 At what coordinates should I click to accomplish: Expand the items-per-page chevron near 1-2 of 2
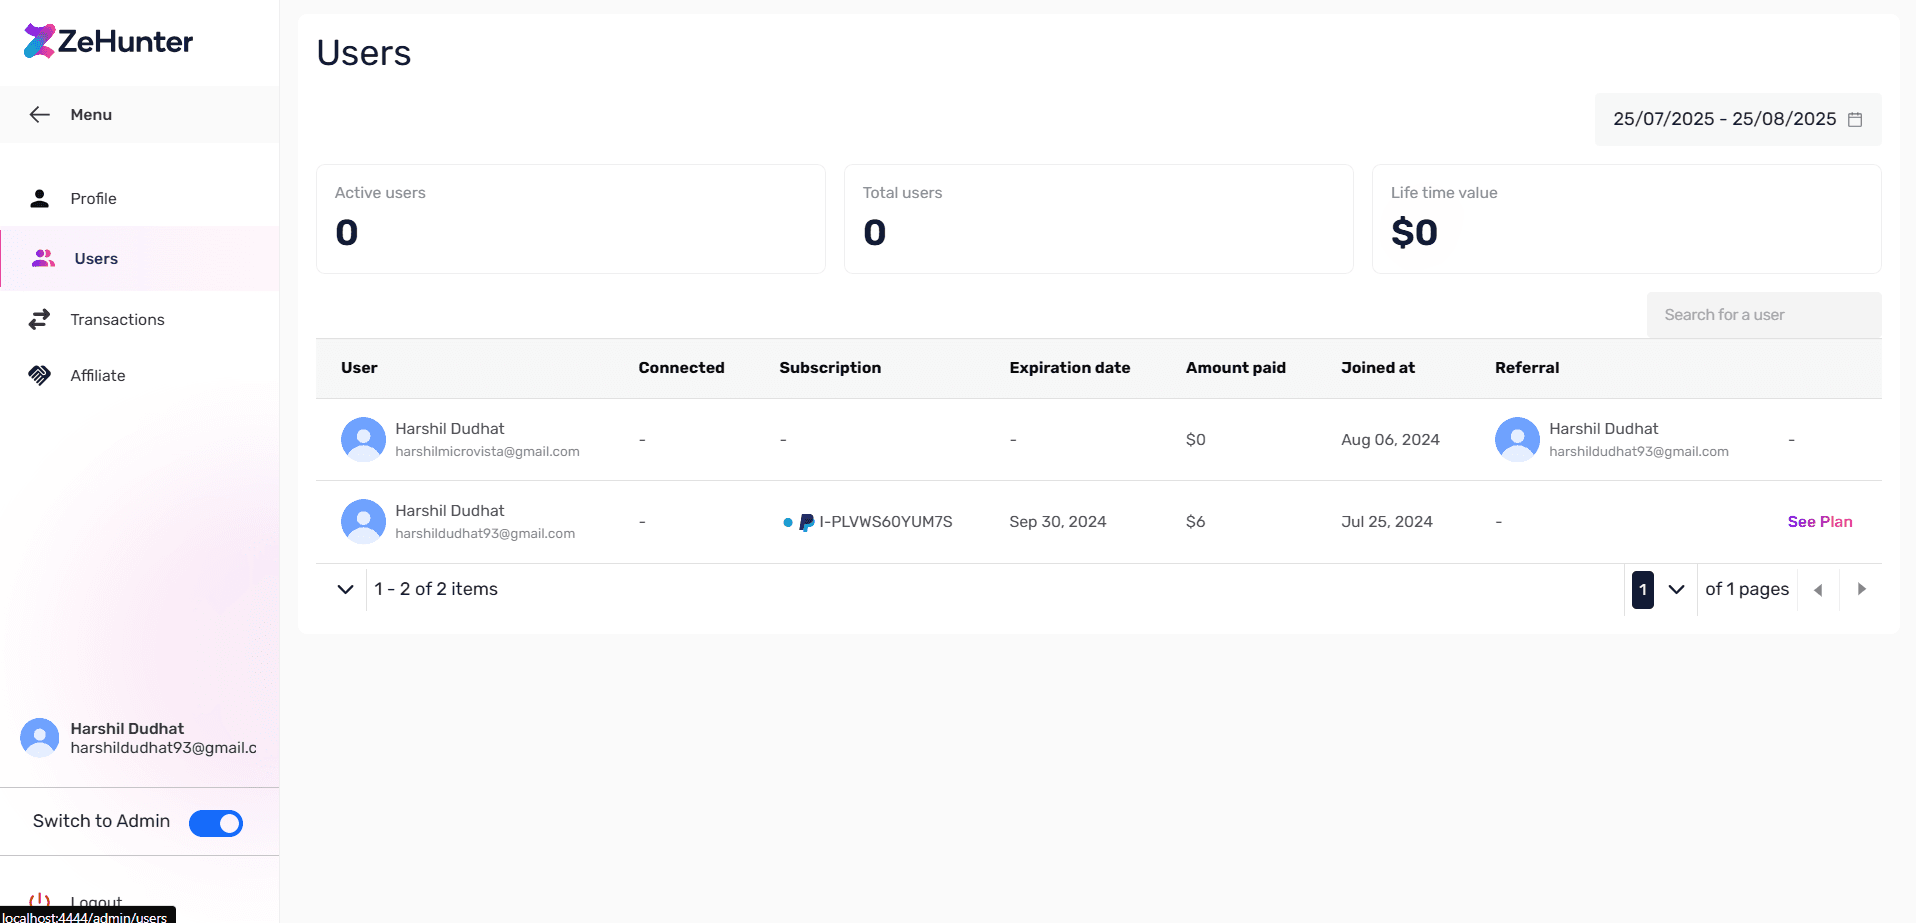tap(345, 589)
